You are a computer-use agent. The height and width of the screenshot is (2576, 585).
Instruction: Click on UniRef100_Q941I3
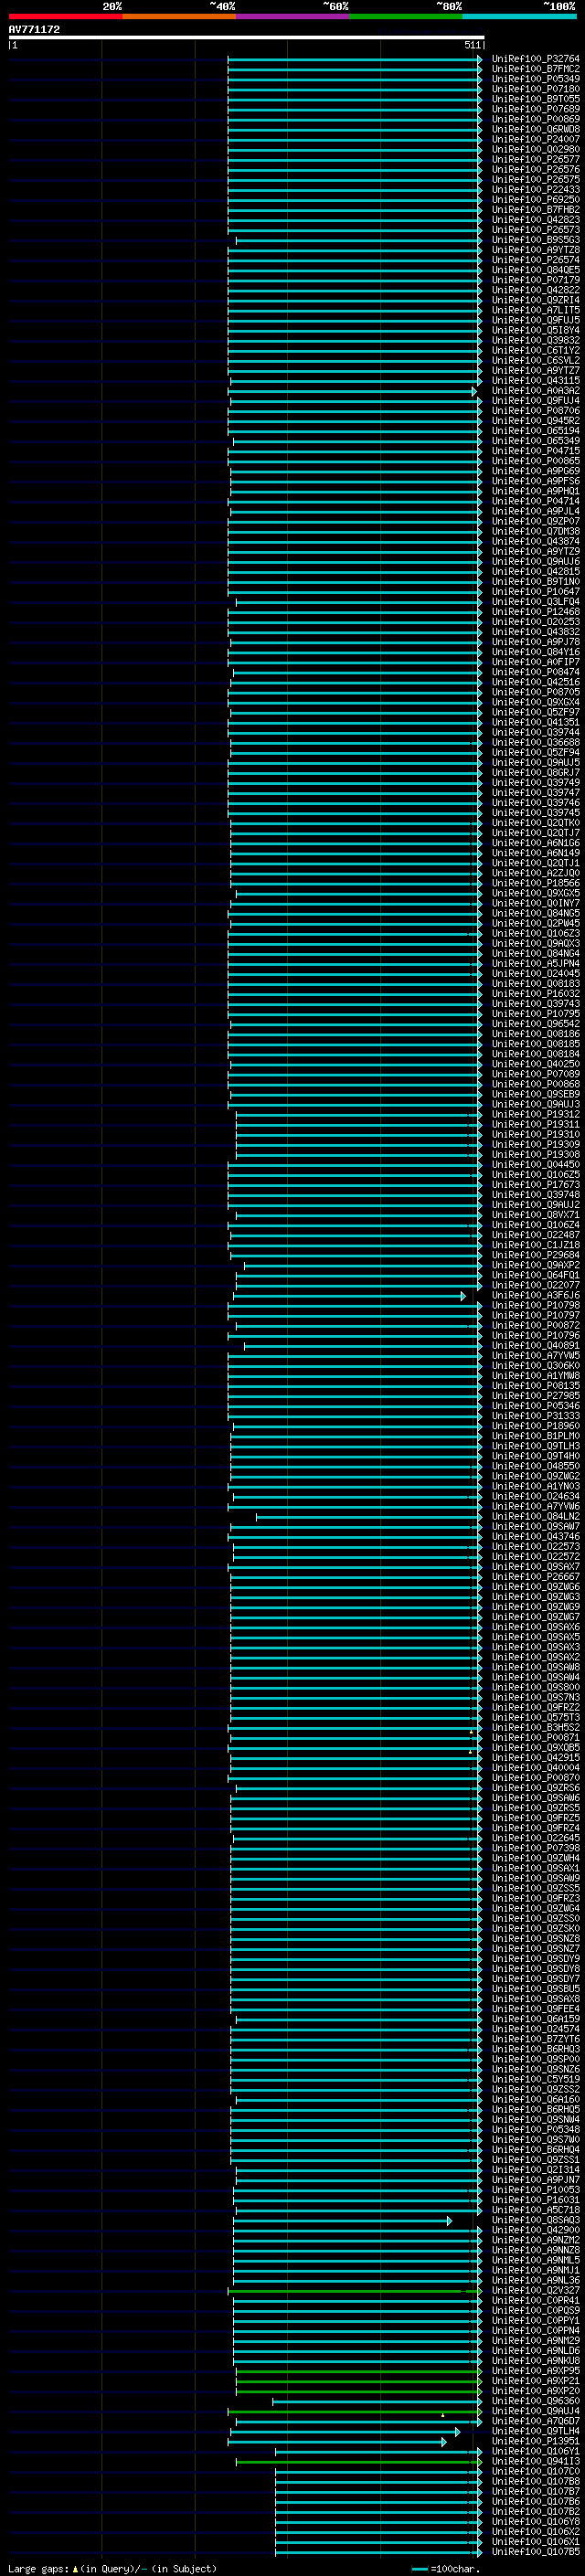click(x=536, y=2461)
